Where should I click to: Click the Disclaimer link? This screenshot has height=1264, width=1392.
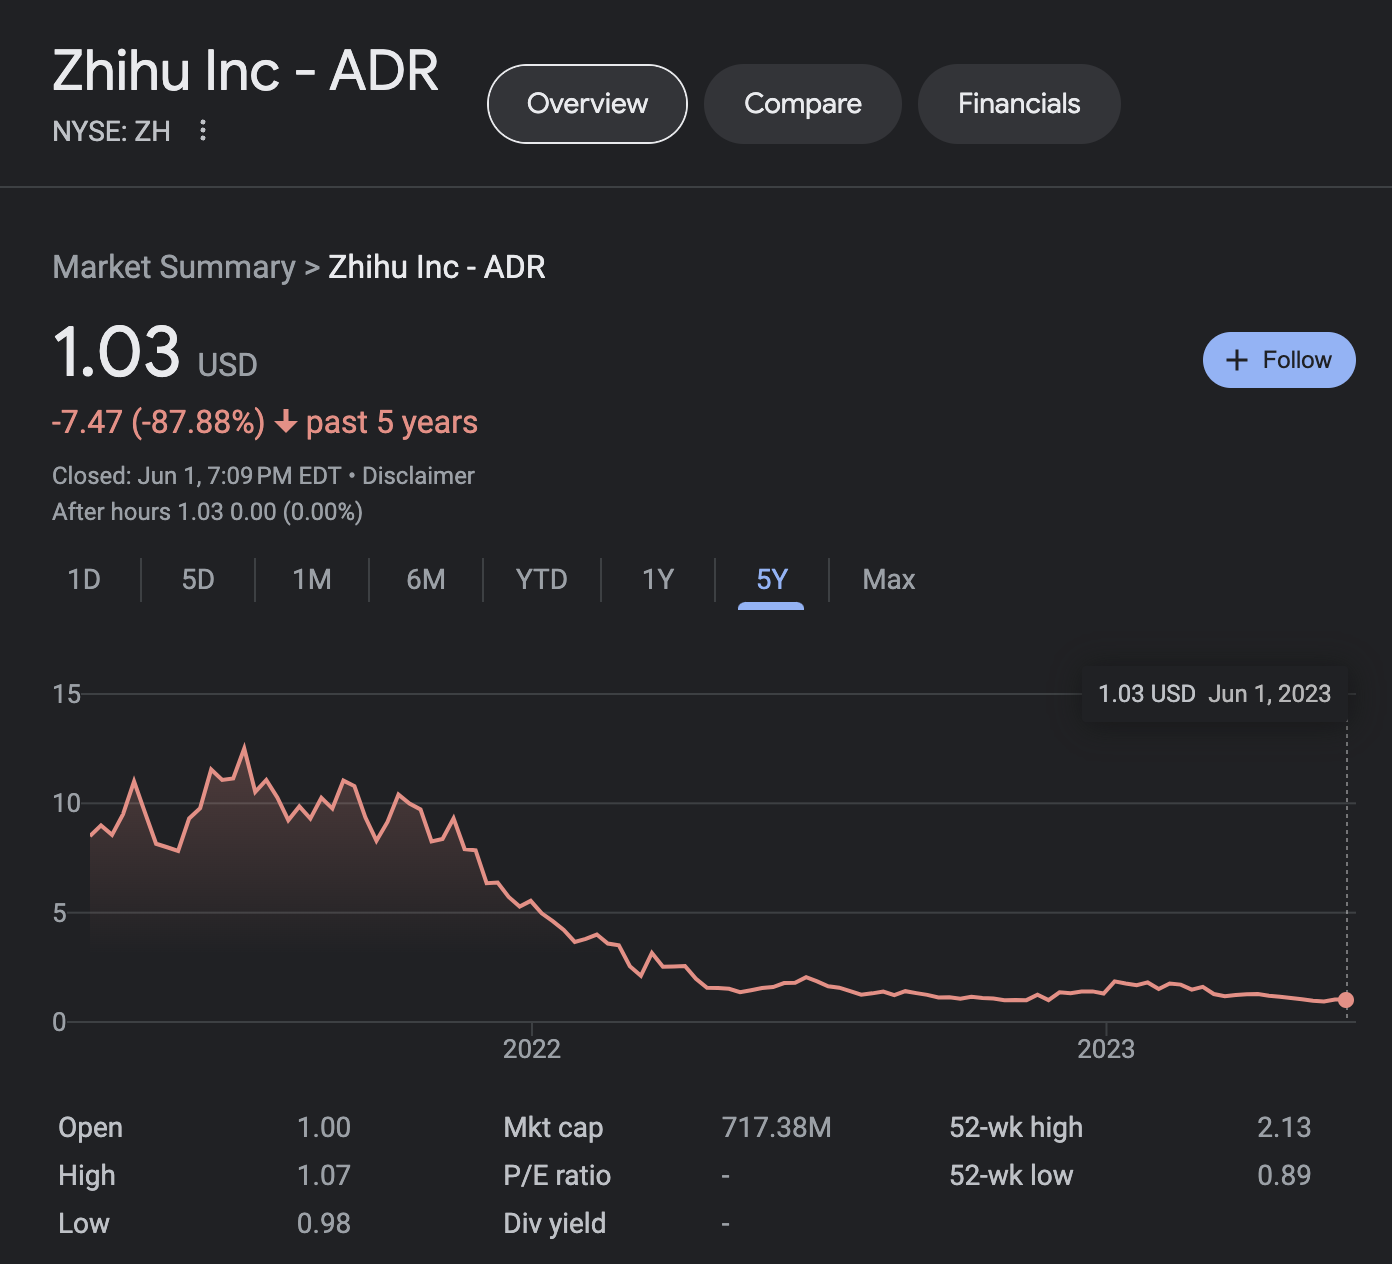pos(418,476)
